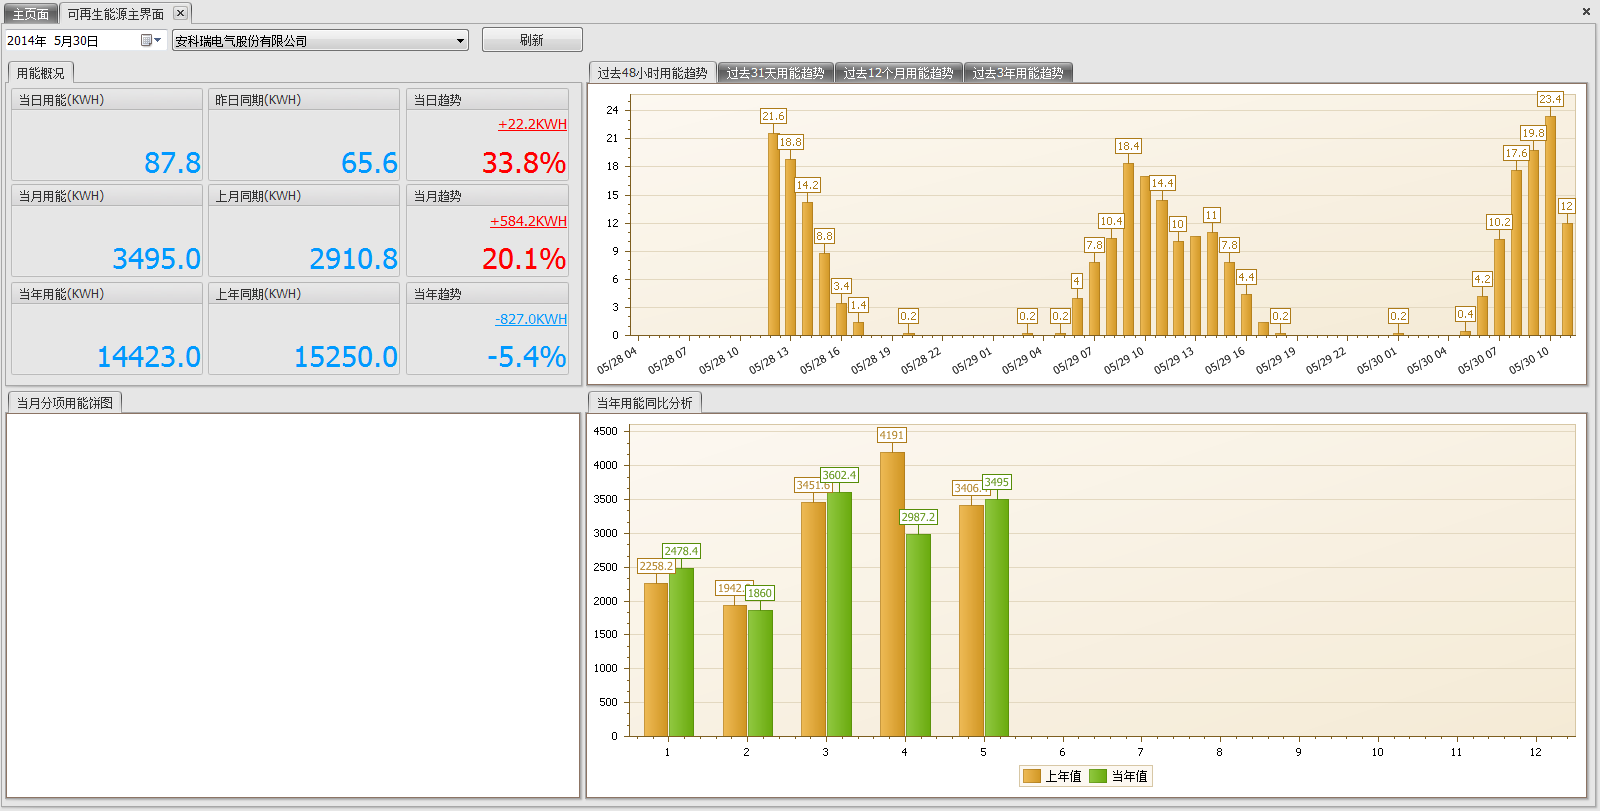Select the 可再生能源主界面 tab
The image size is (1600, 811).
point(115,14)
